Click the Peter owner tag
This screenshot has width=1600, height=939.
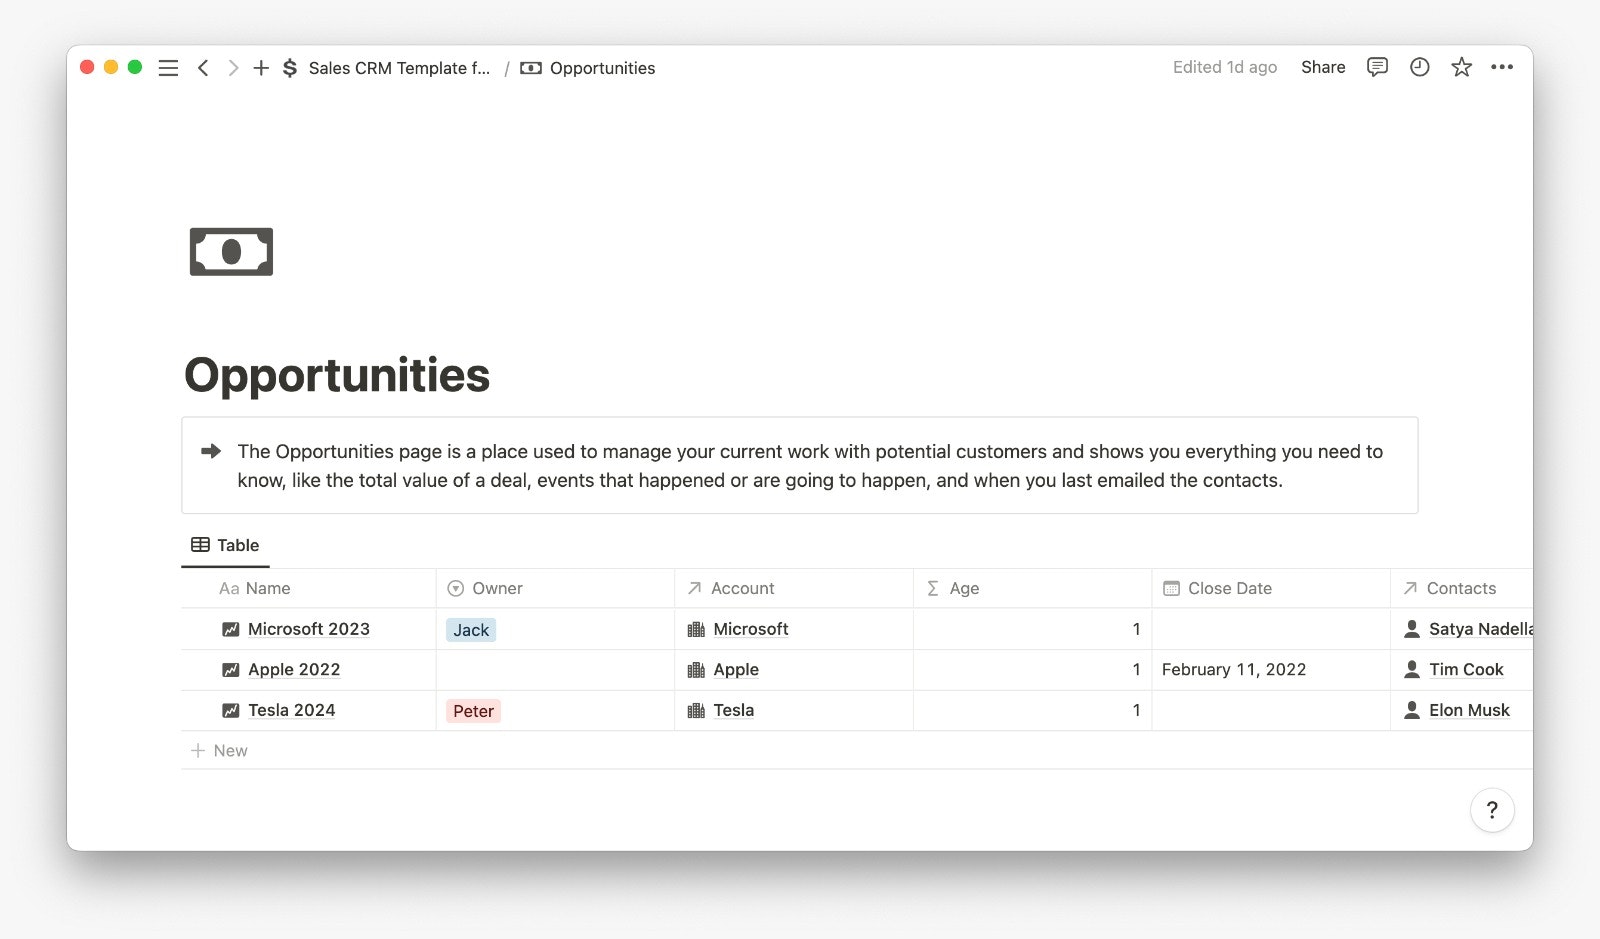[x=473, y=711]
